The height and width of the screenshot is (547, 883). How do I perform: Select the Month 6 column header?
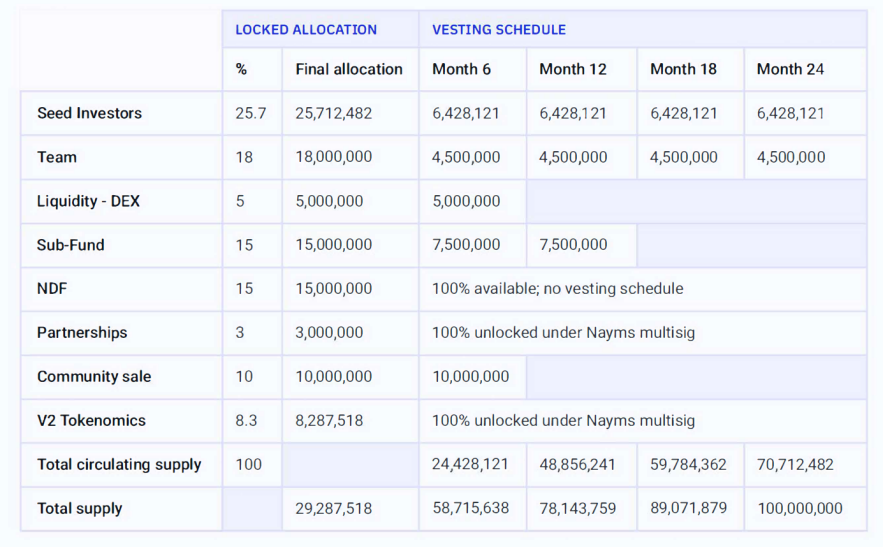tap(461, 69)
